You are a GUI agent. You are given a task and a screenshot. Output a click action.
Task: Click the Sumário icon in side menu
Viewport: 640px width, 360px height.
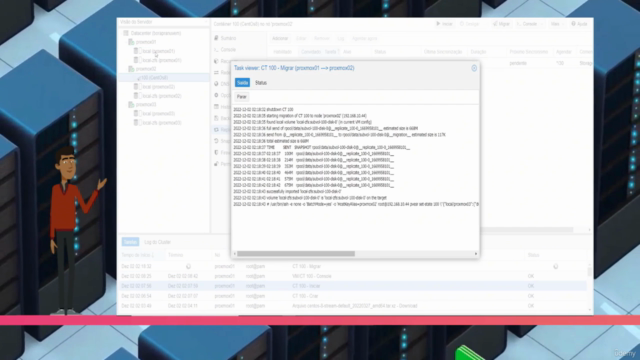(216, 38)
